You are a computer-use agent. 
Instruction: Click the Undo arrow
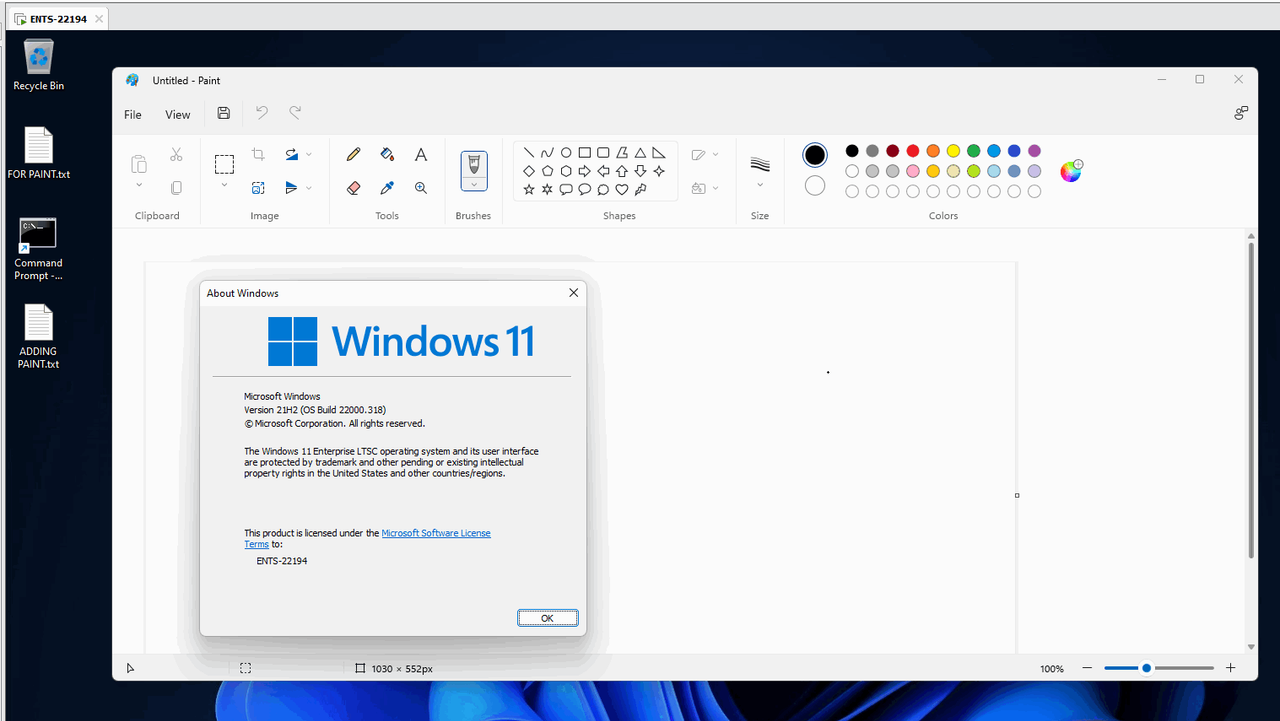tap(261, 114)
